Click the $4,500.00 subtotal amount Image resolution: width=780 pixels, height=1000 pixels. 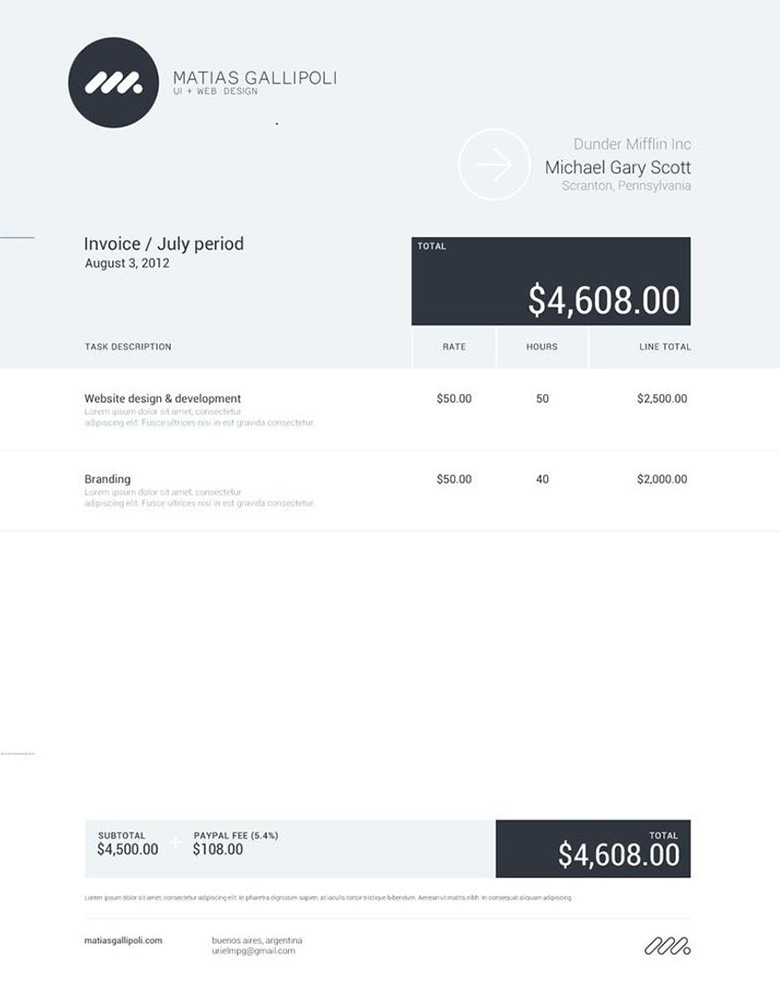127,849
